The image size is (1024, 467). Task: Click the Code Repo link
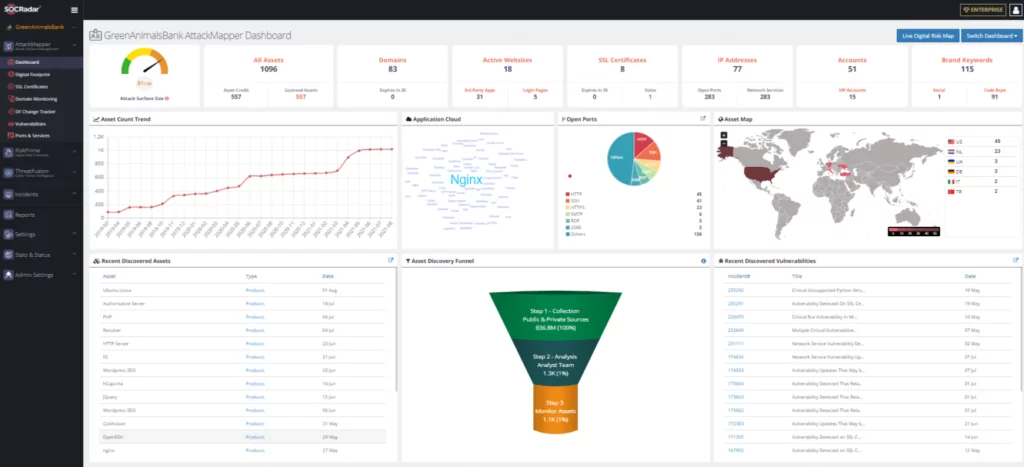tap(995, 89)
